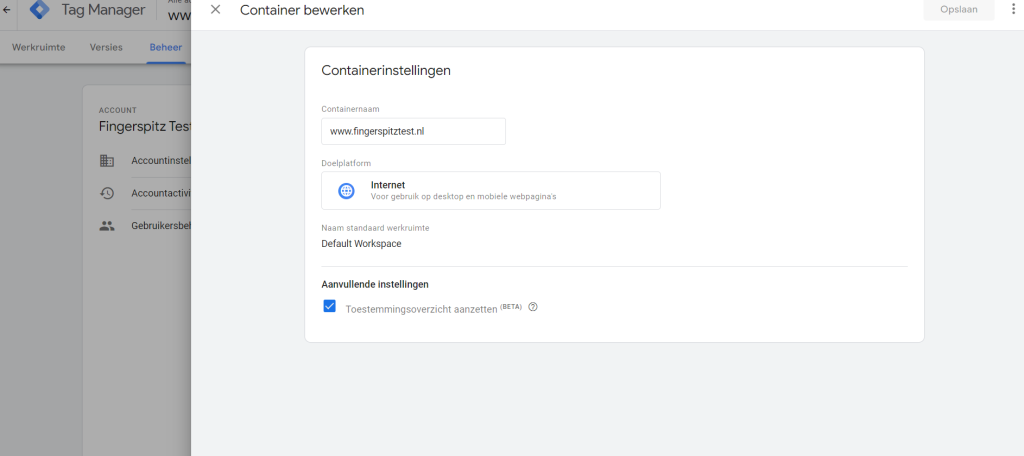
Task: Close the Container bewerken panel
Action: [216, 10]
